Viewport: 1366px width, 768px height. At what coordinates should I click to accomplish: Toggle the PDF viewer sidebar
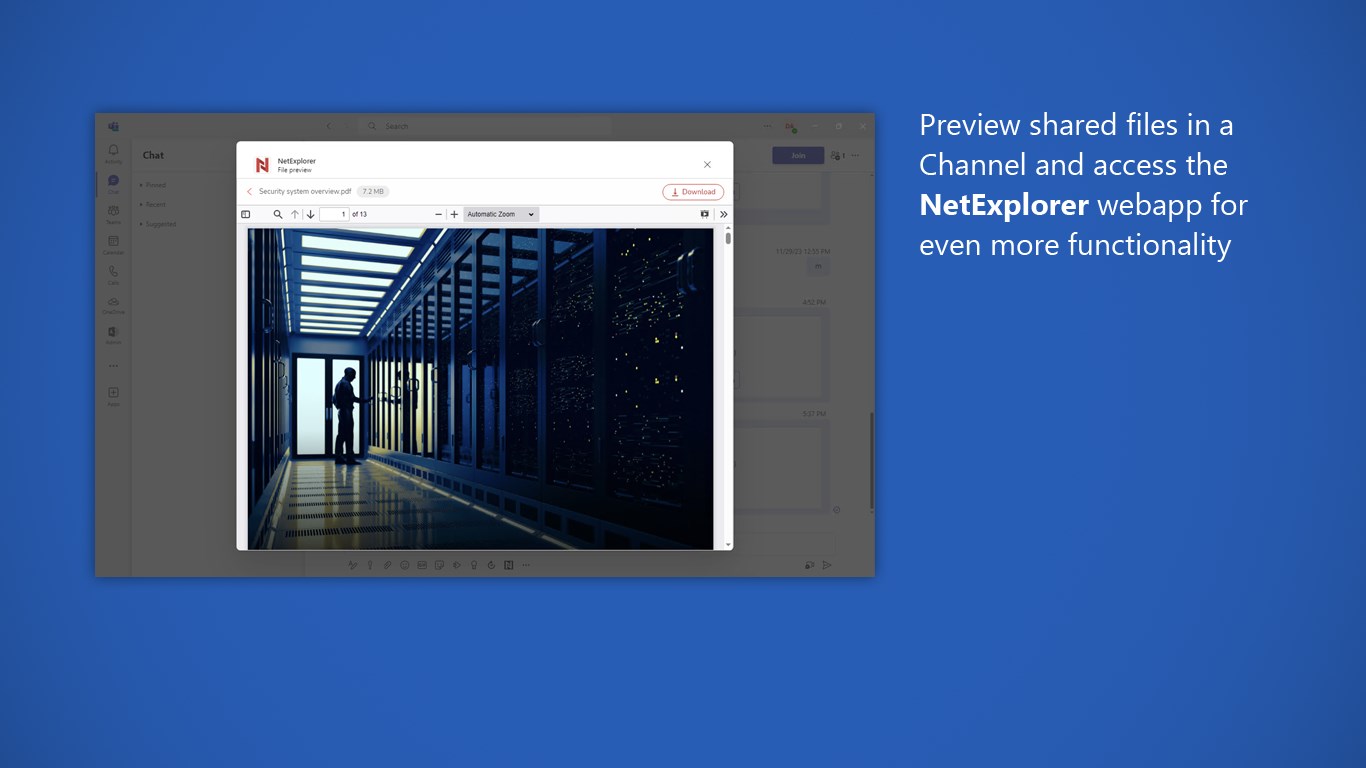(x=246, y=214)
